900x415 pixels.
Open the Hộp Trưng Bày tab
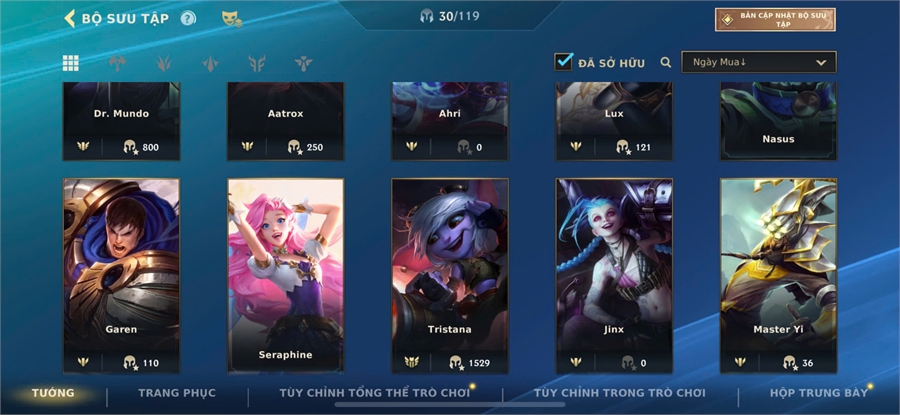[818, 393]
